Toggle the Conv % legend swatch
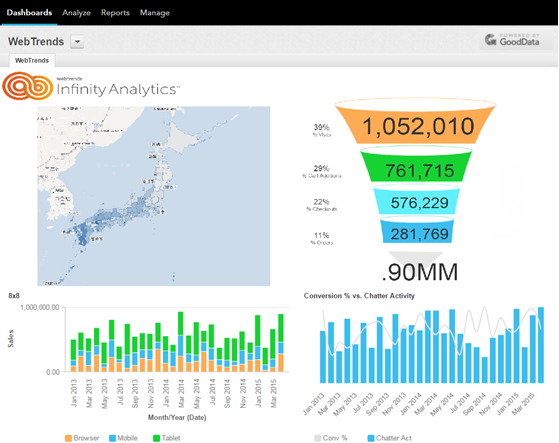This screenshot has height=443, width=559. pos(318,438)
